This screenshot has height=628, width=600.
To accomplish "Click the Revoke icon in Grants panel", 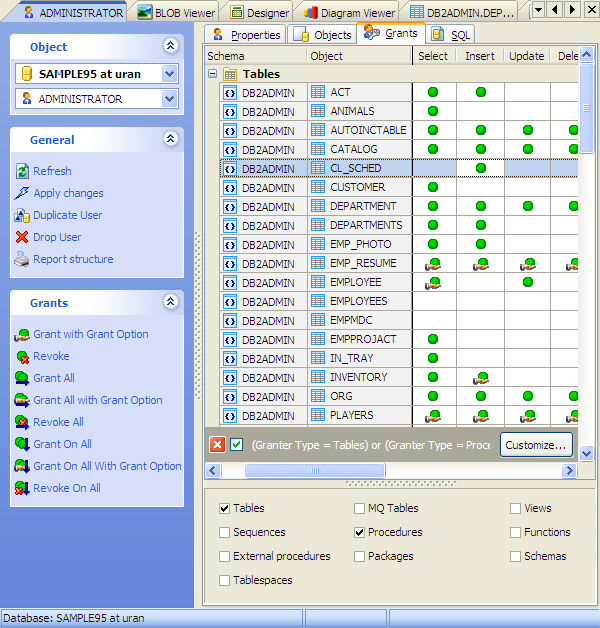I will point(23,356).
